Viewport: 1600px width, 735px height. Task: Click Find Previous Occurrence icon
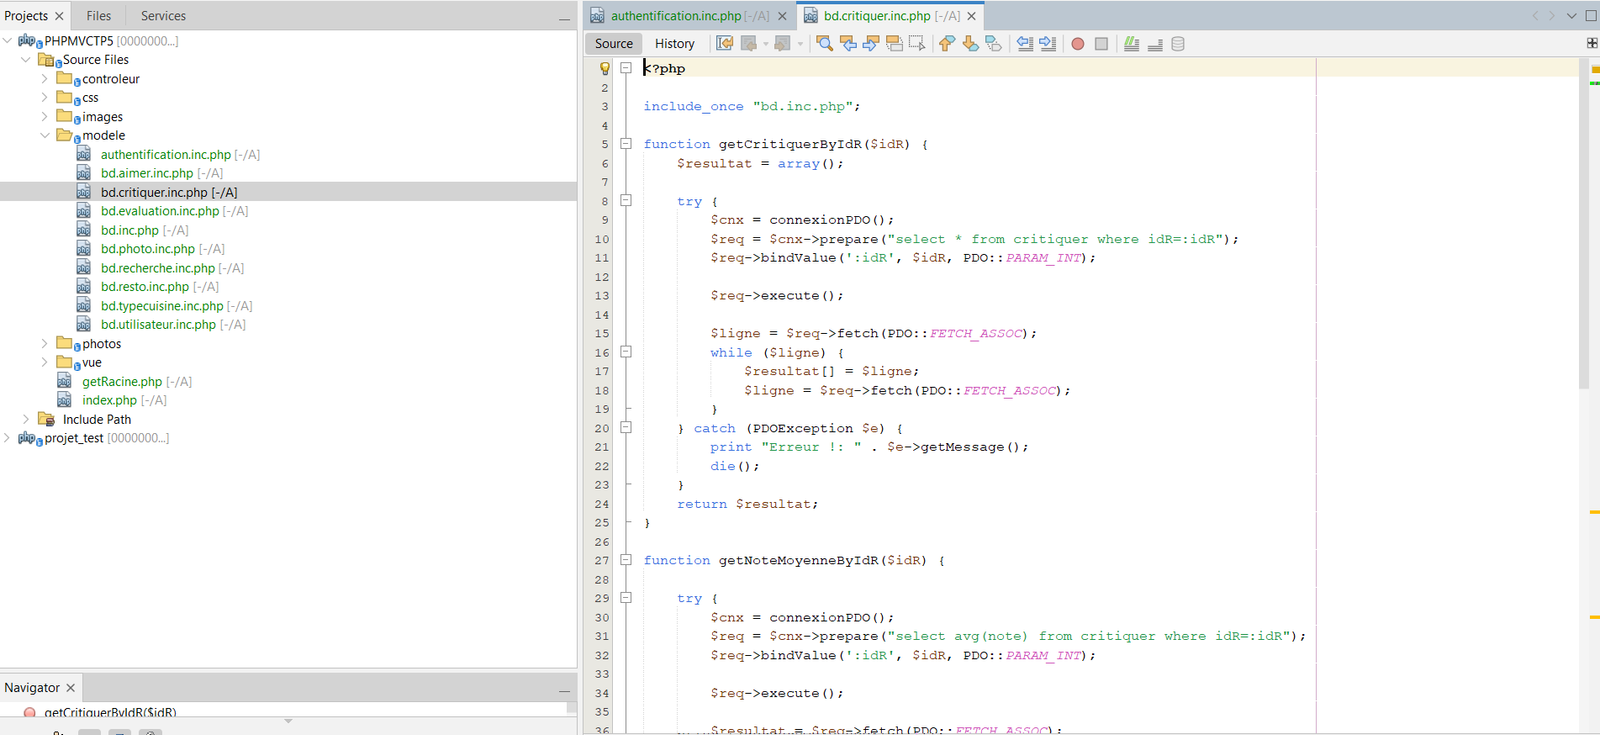848,43
